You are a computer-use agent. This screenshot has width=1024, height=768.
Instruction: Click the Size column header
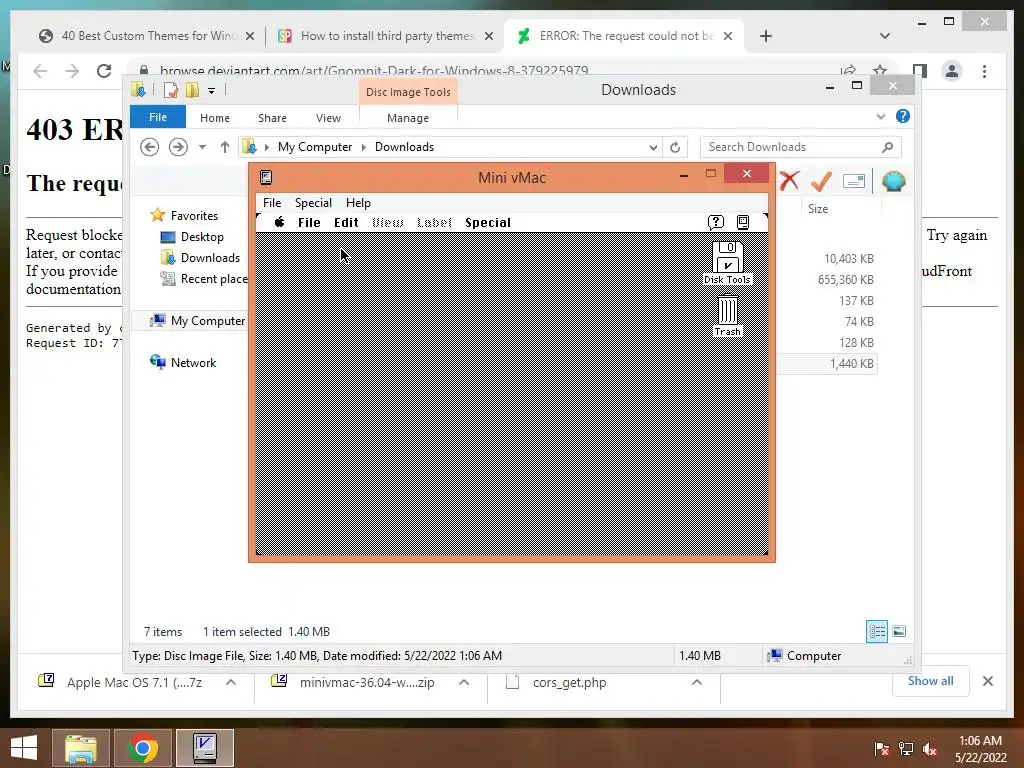[x=818, y=209]
